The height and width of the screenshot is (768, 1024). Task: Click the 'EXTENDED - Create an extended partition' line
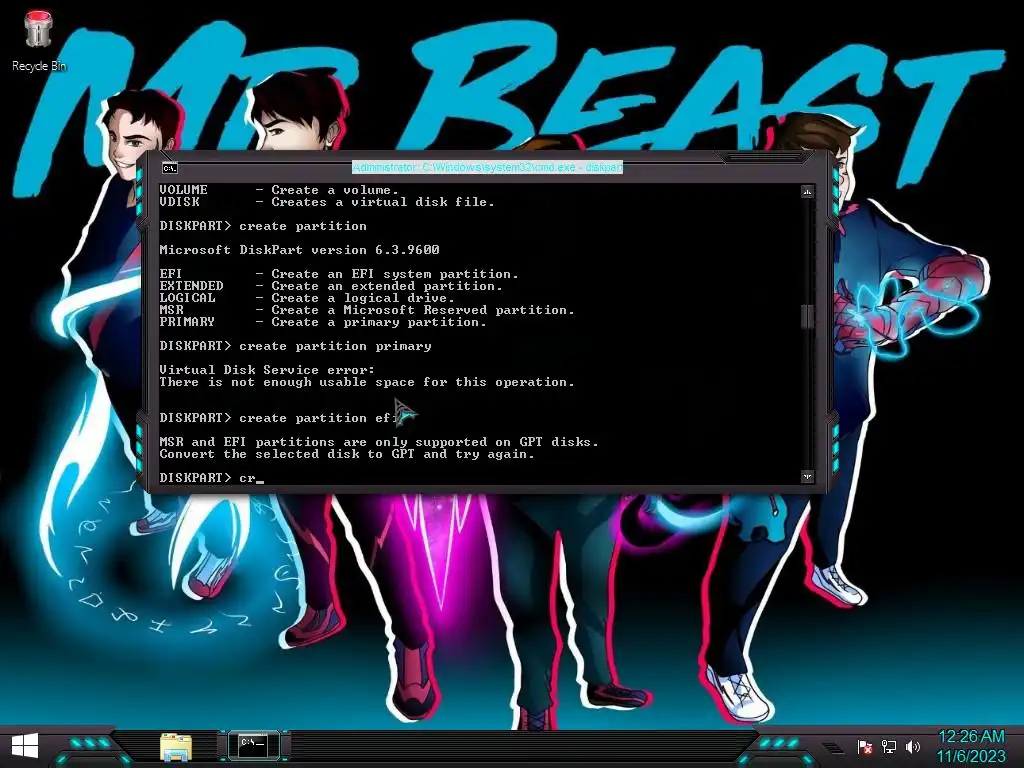[x=331, y=286]
